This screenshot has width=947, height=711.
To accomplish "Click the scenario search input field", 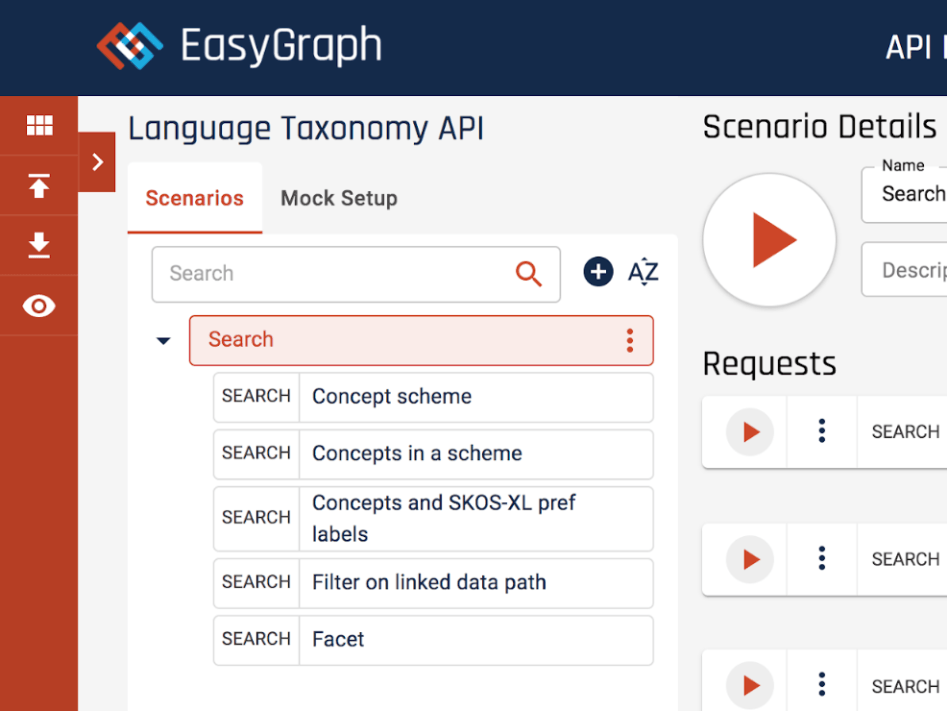I will pos(335,274).
